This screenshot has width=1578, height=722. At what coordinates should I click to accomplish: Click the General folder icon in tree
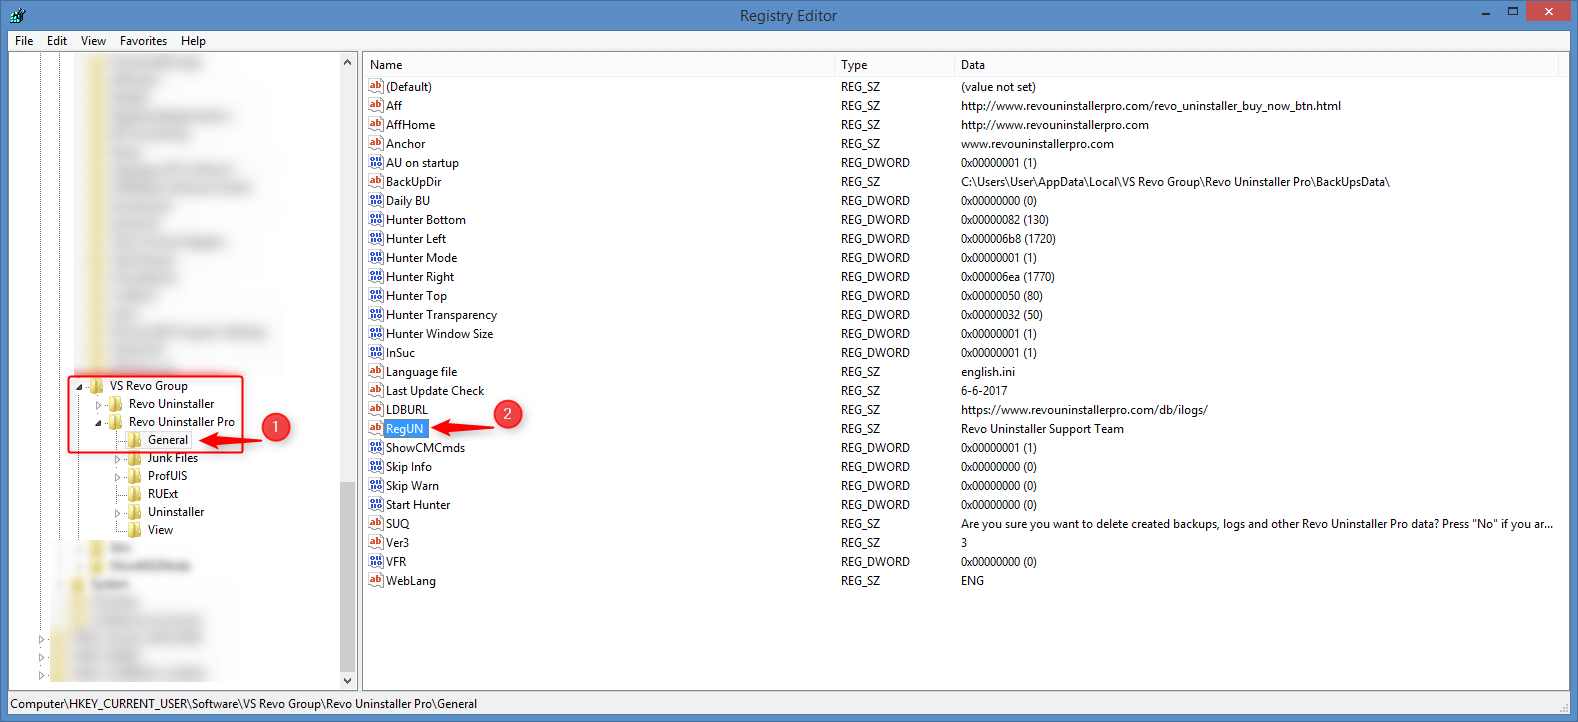pos(135,440)
